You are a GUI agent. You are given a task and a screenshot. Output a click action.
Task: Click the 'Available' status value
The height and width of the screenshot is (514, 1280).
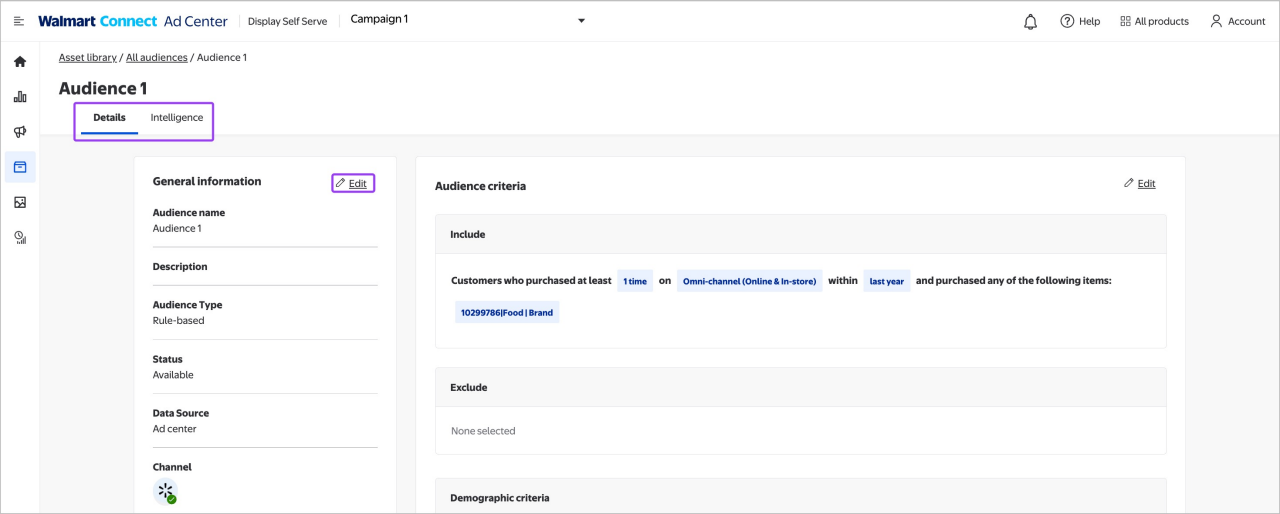tap(173, 375)
